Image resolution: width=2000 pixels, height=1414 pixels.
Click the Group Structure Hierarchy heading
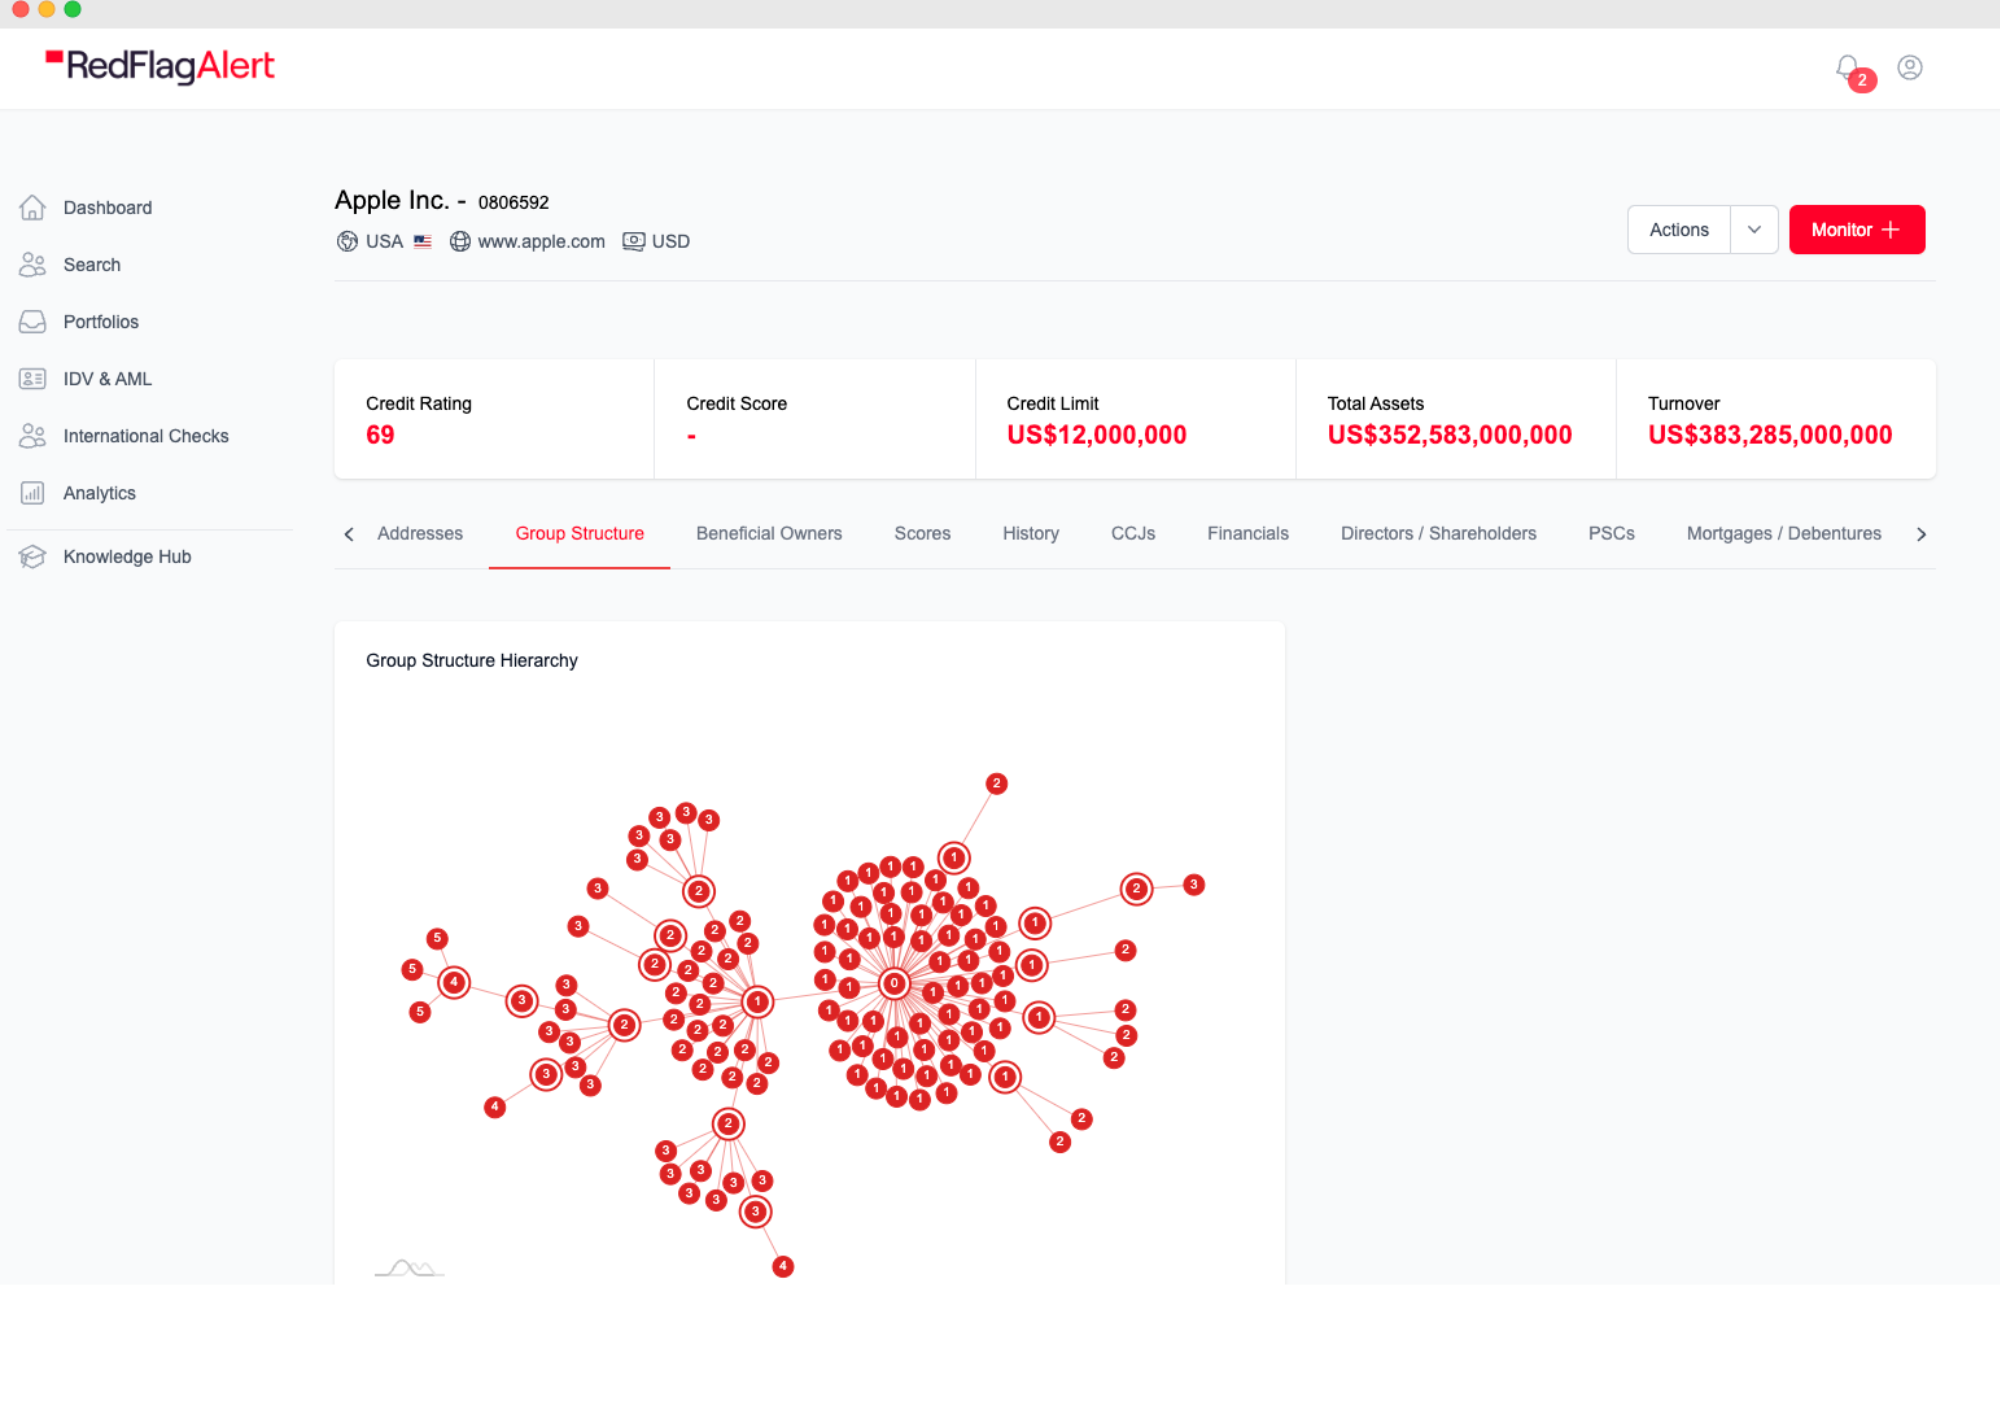tap(472, 660)
